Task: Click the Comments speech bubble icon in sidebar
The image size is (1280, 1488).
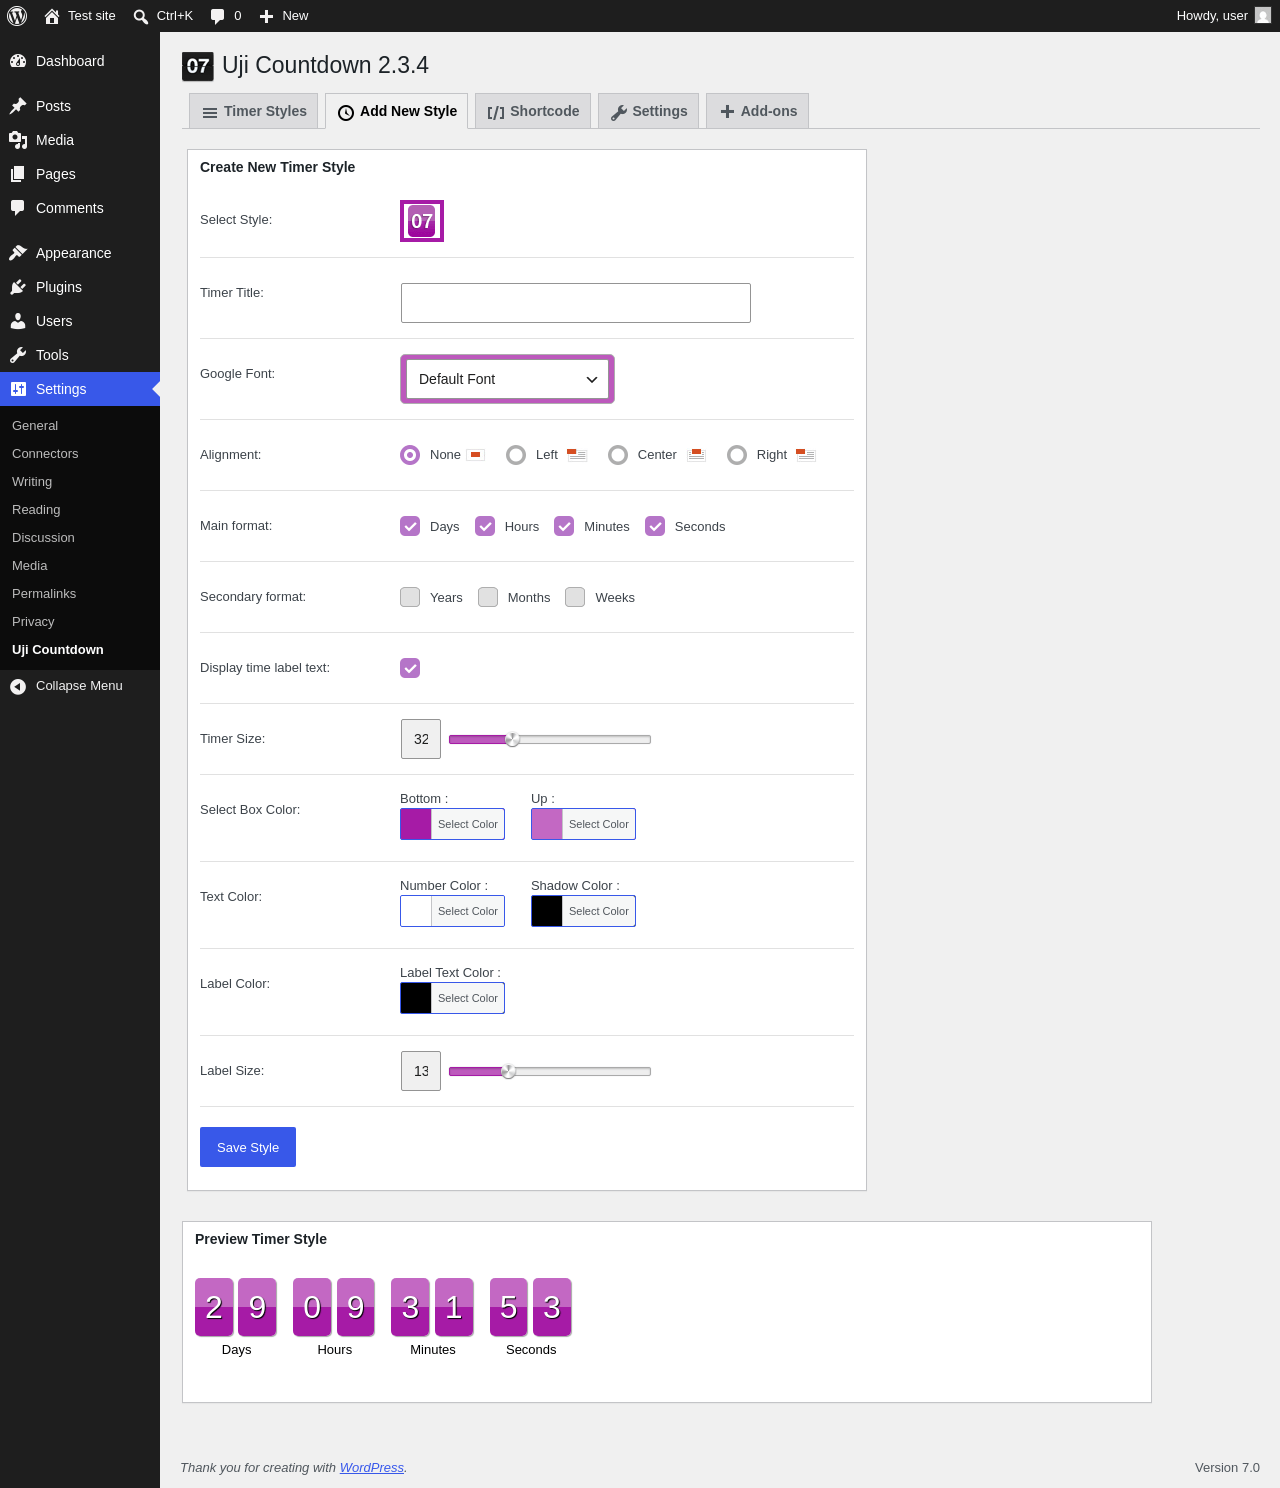Action: 18,208
